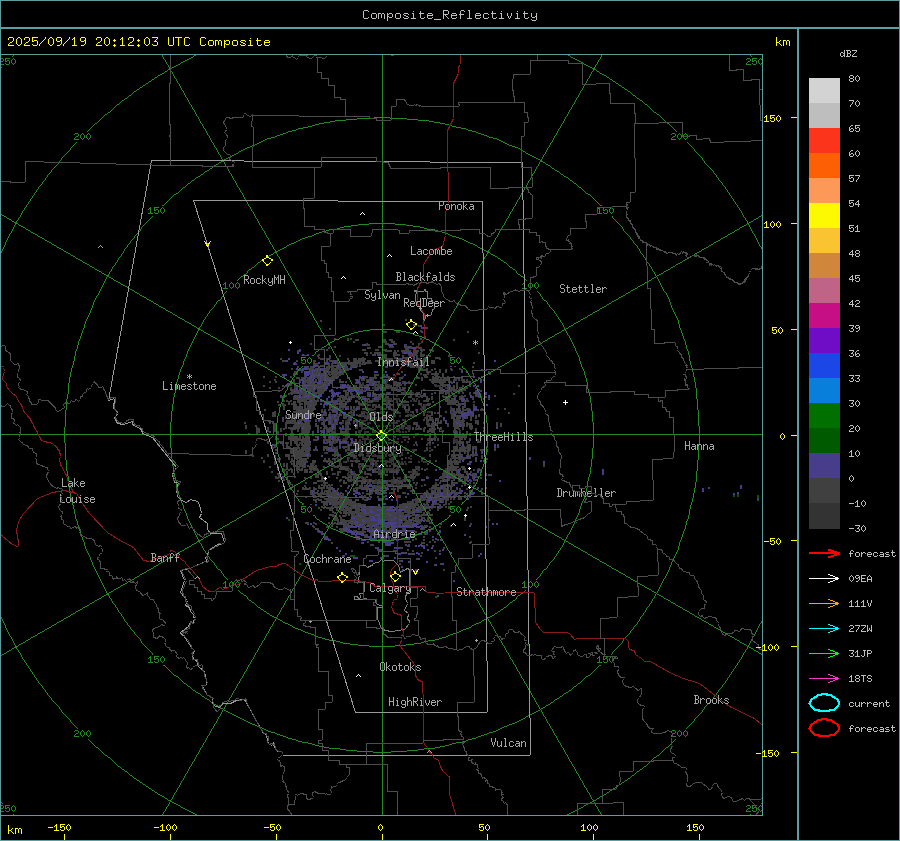Click the orange 111V arrow legend icon
The height and width of the screenshot is (841, 900).
[824, 603]
